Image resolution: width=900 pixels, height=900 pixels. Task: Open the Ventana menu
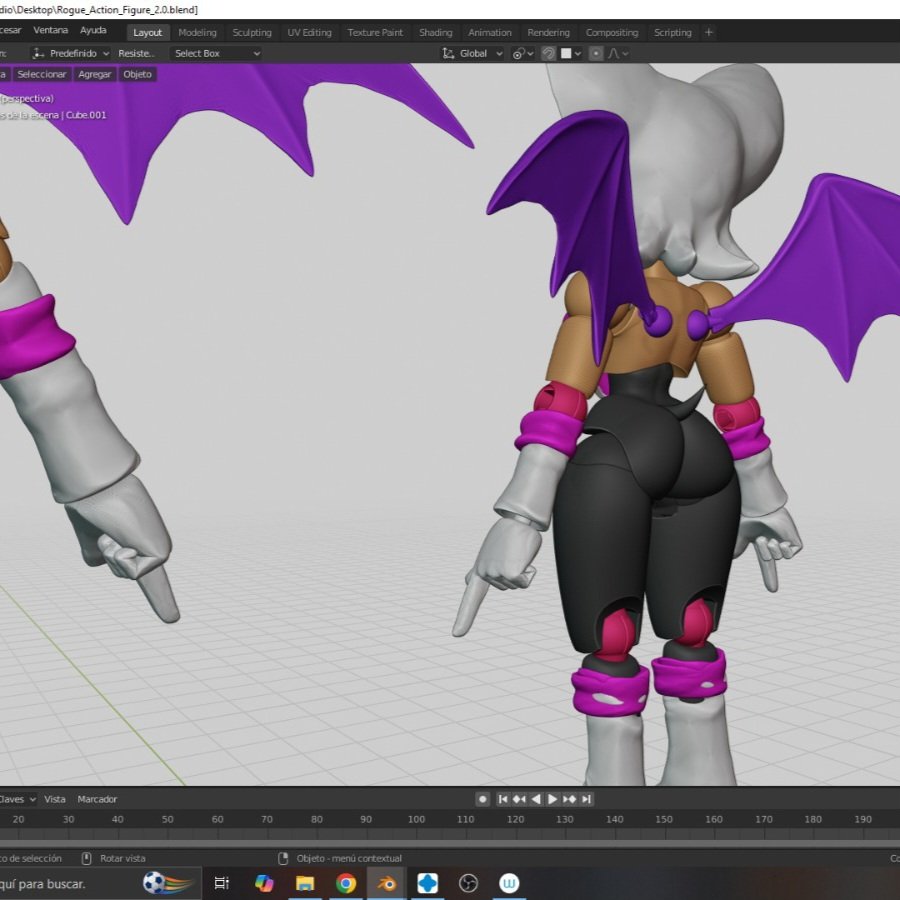click(51, 30)
